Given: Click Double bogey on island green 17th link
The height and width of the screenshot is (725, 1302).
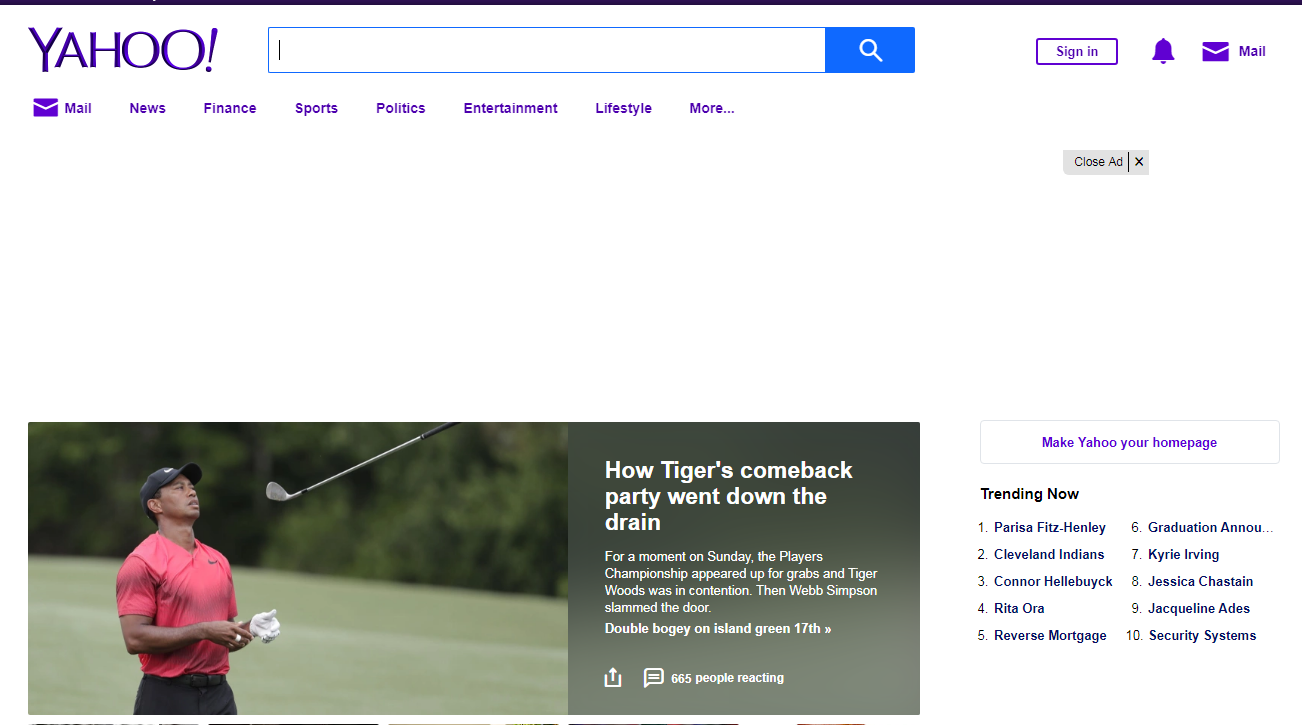Looking at the screenshot, I should click(718, 628).
